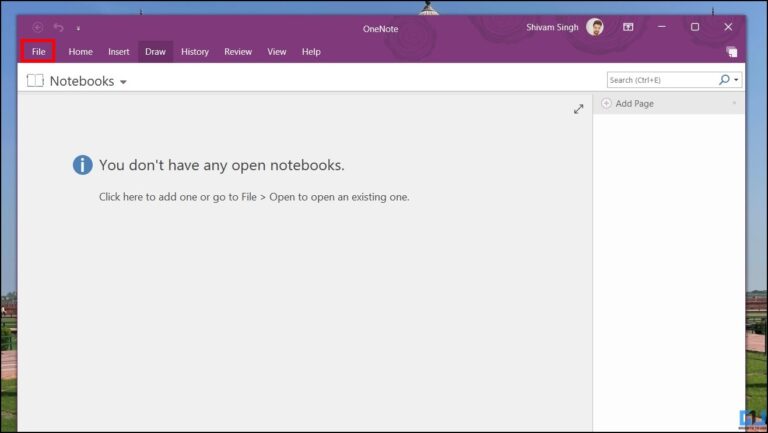Switch to the Review tab
This screenshot has height=433, width=768.
click(x=238, y=51)
